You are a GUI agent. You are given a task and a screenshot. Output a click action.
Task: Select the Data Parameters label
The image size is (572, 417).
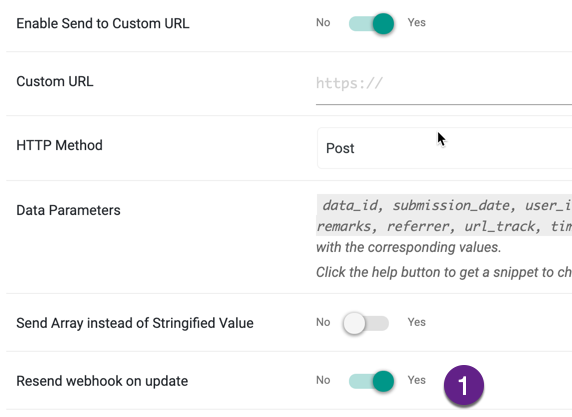pos(68,211)
